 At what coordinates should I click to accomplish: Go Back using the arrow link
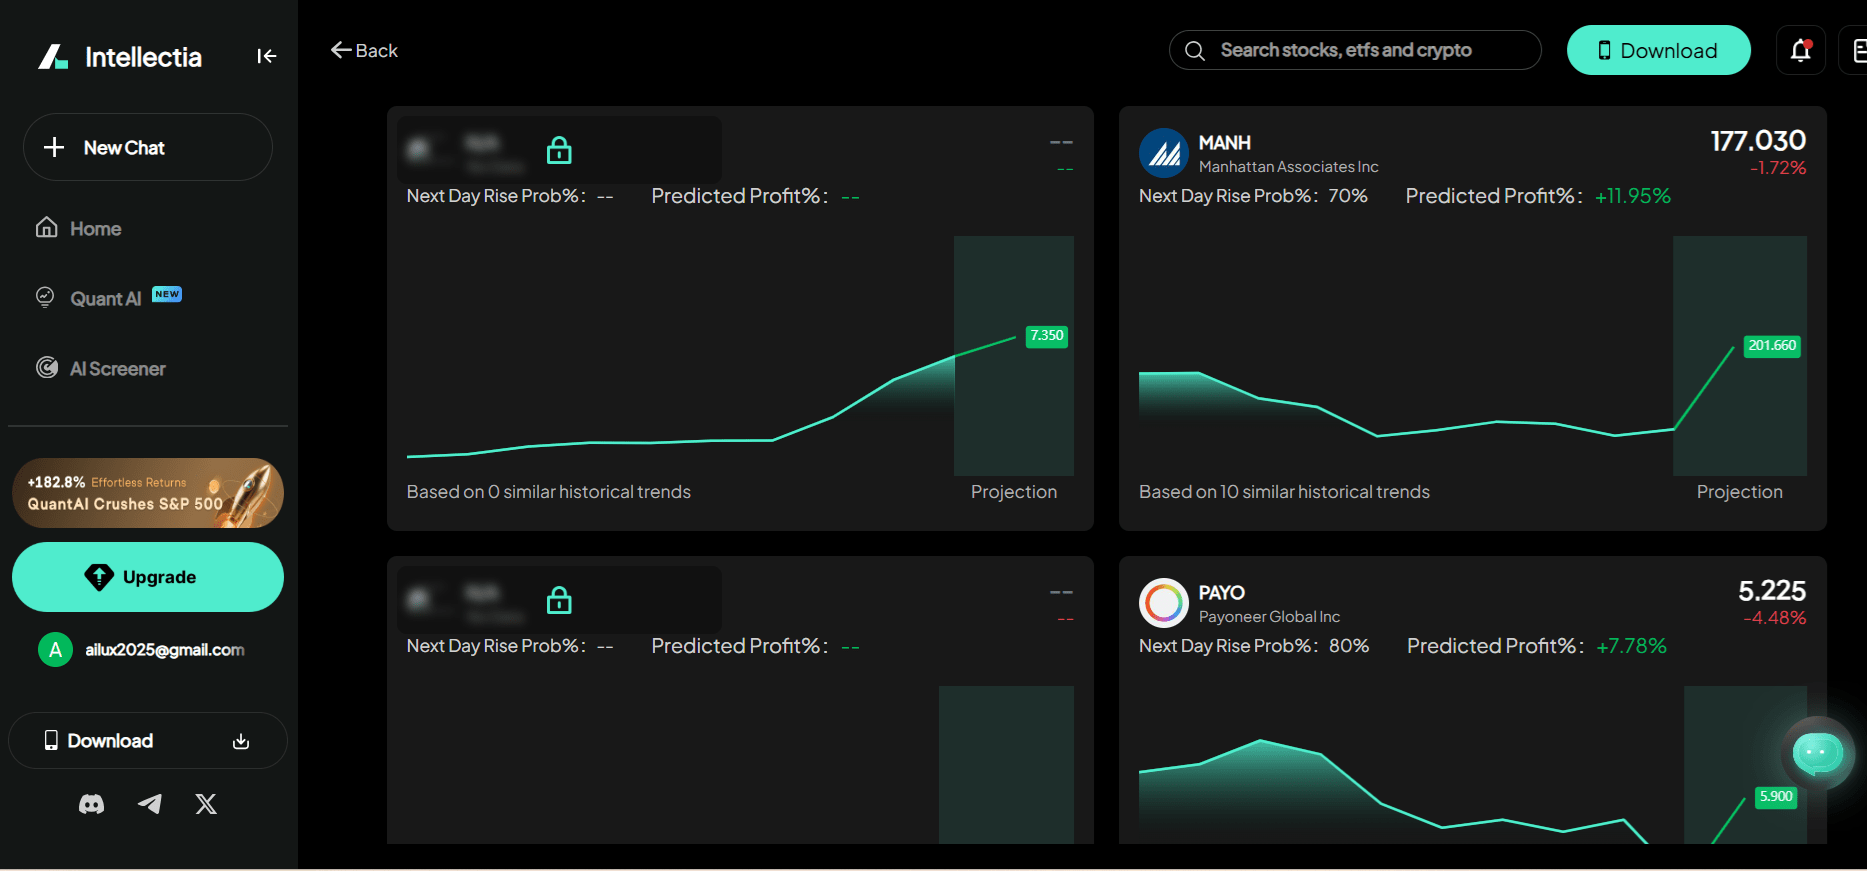pyautogui.click(x=364, y=50)
